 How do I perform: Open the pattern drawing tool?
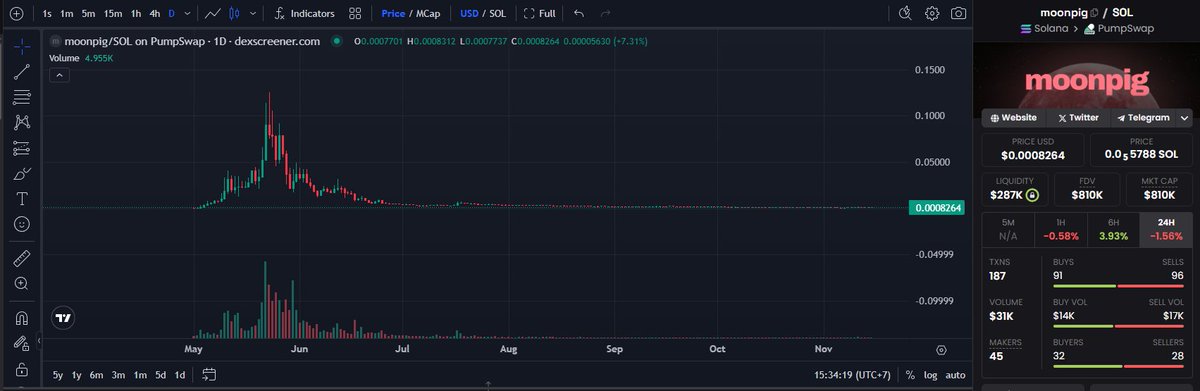21,123
